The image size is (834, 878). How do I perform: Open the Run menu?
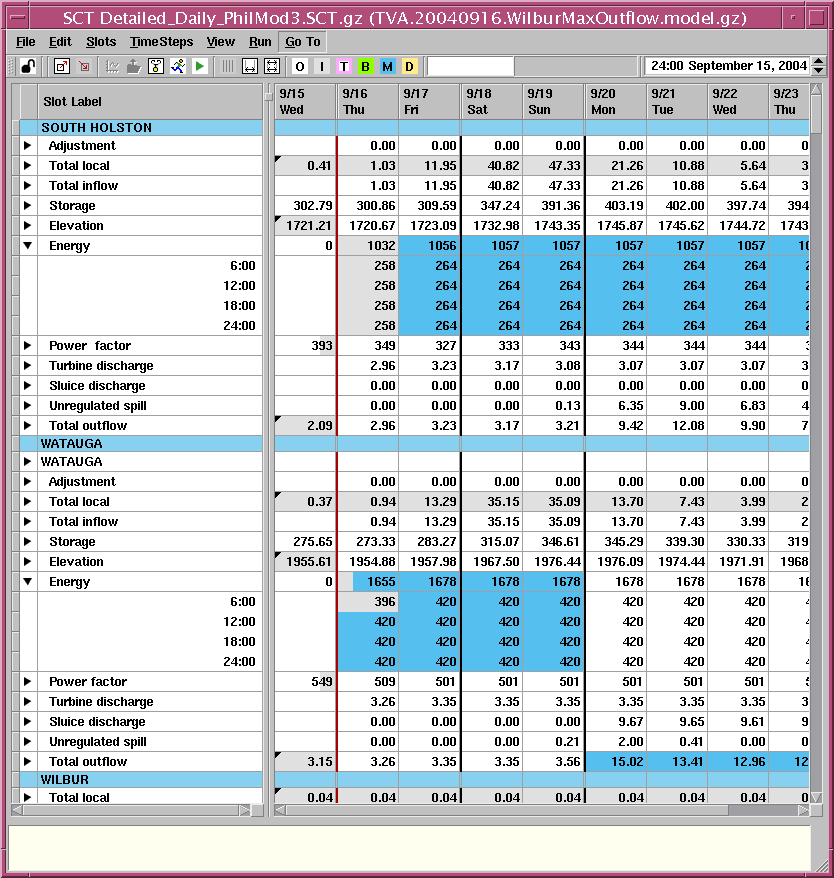(x=260, y=42)
